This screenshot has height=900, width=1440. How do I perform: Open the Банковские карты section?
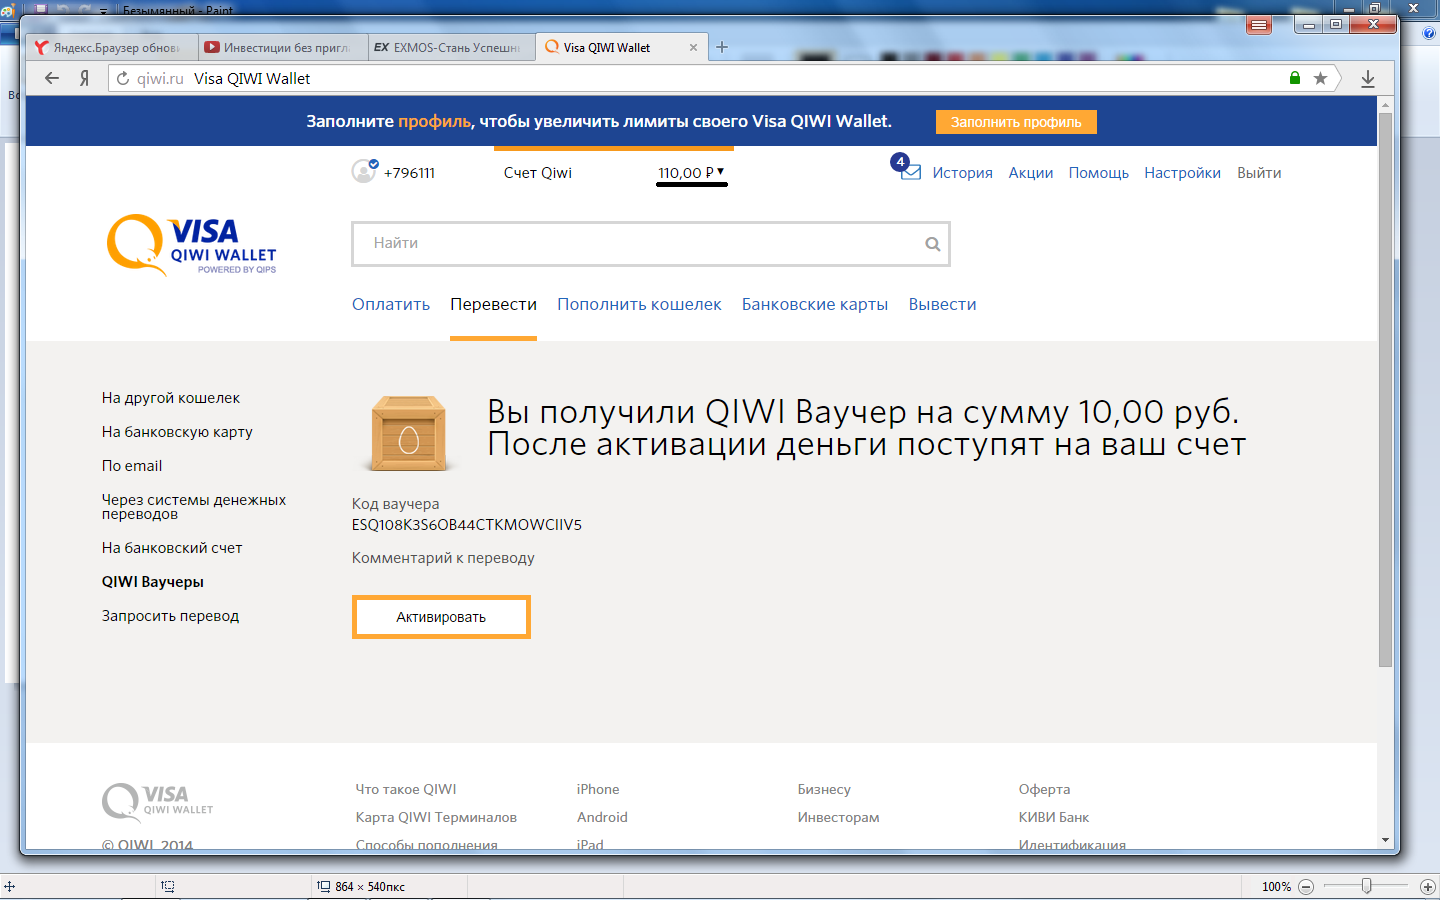coord(815,304)
